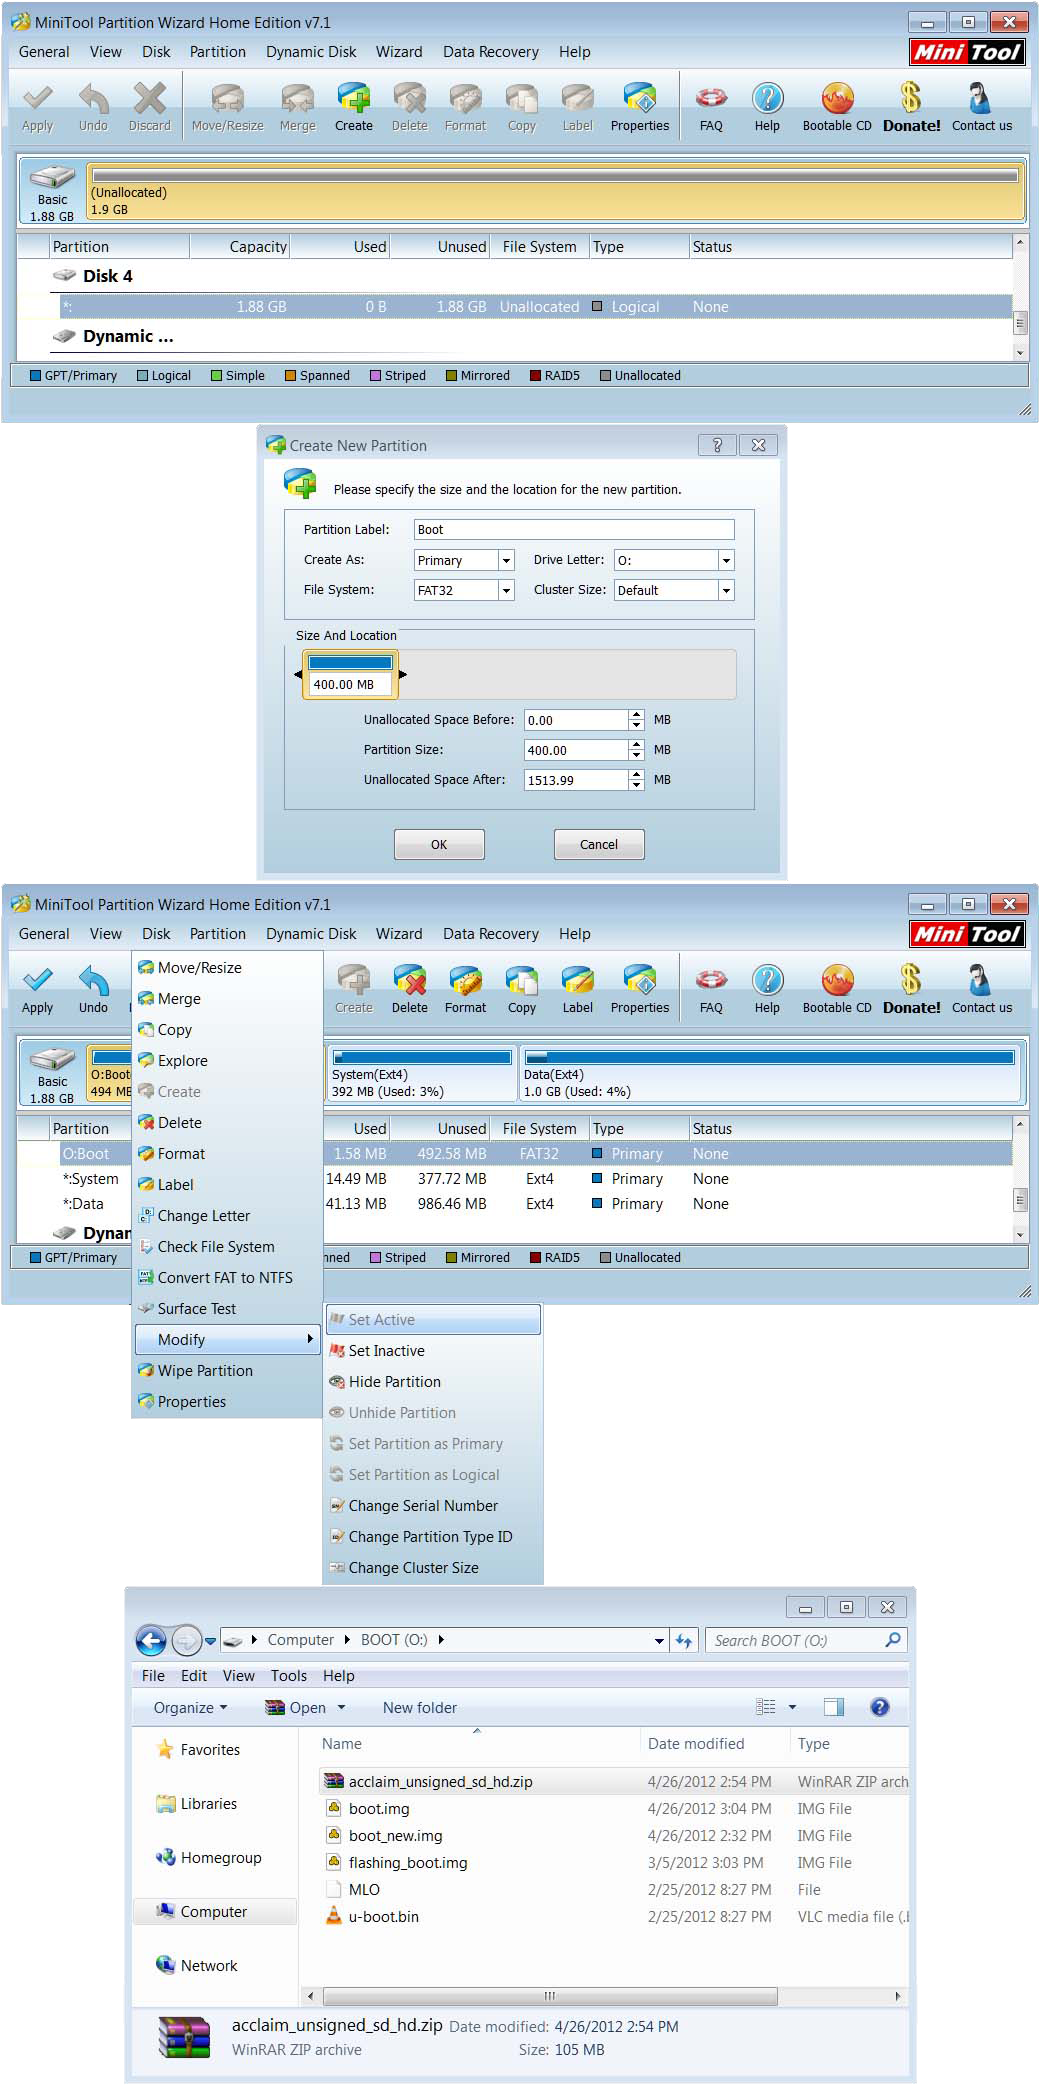Screen dimensions: 1040x2085
Task: Click the question mark button in Create New Partition dialog
Action: click(716, 445)
